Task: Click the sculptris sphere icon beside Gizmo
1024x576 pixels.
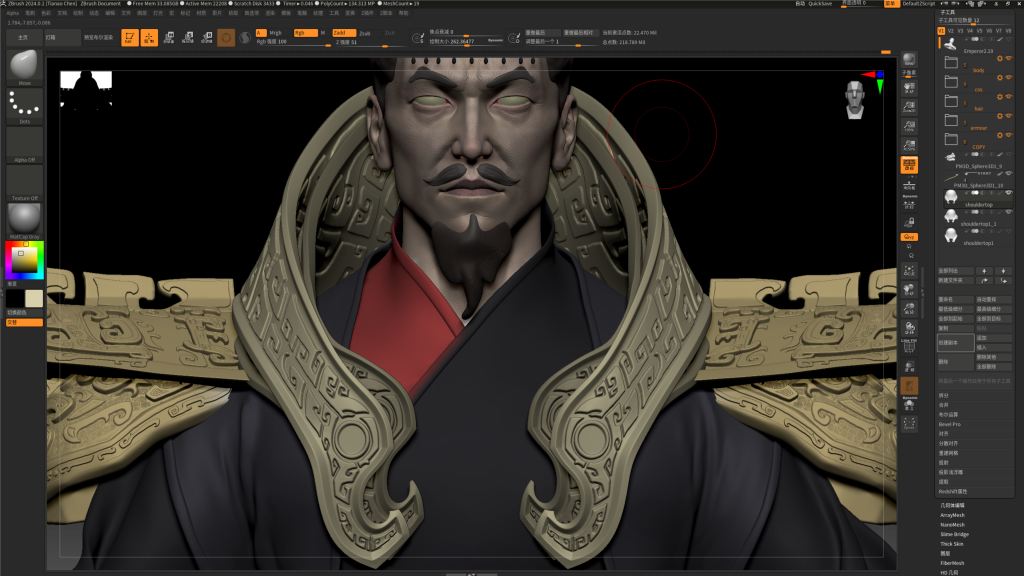Action: click(x=245, y=38)
